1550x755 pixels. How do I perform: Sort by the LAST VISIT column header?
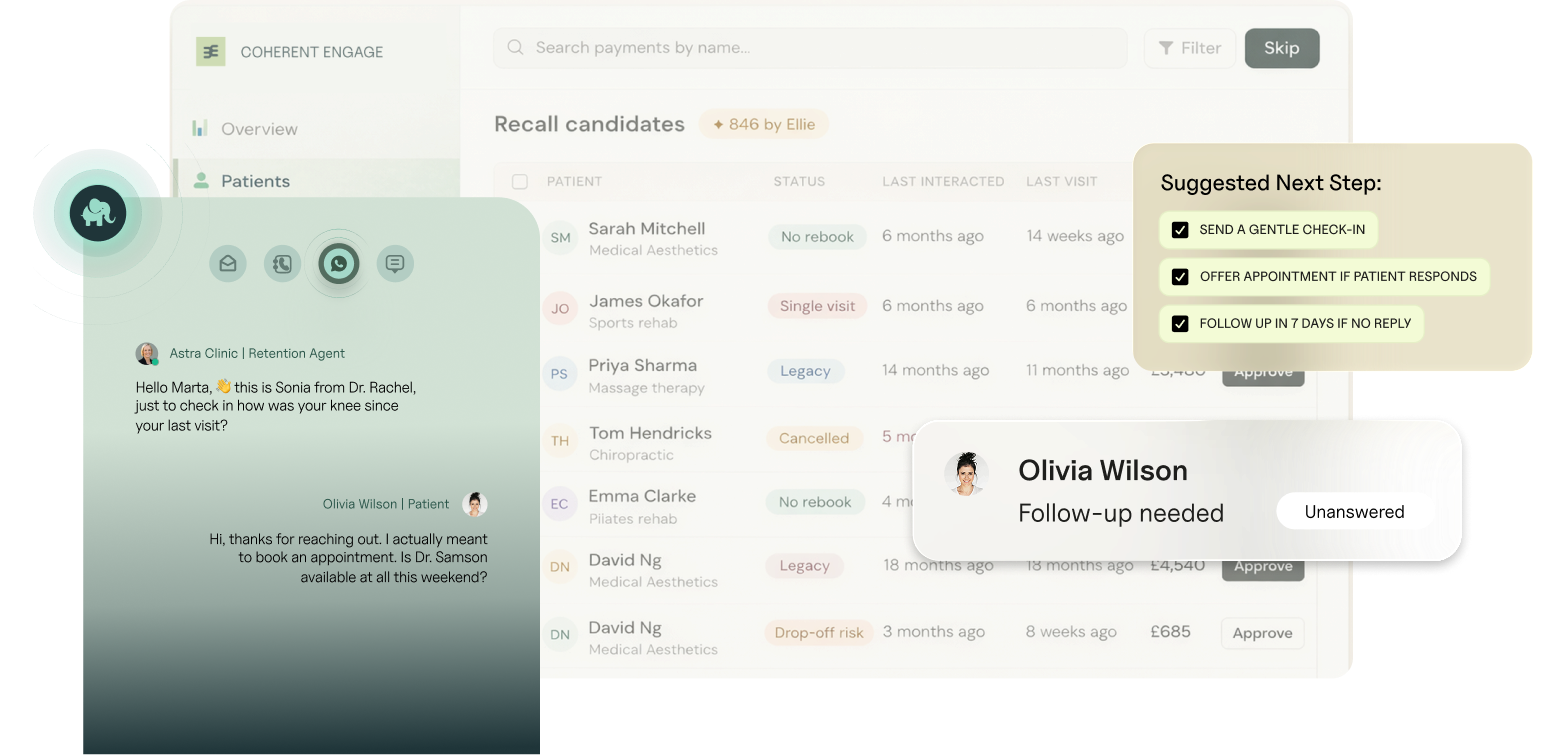1061,182
